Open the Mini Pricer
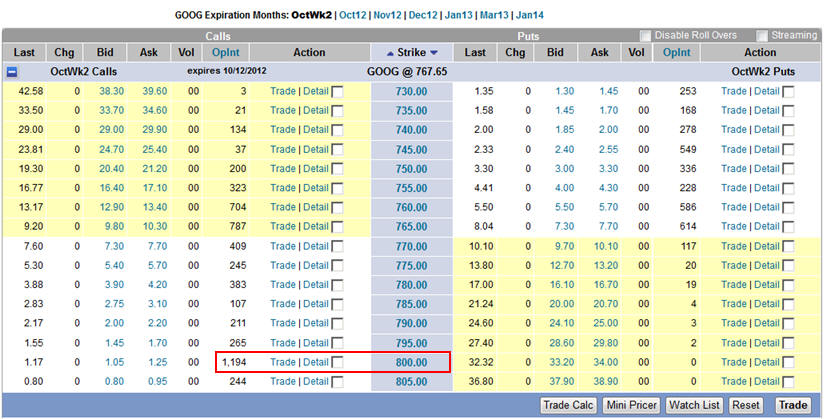 [x=629, y=405]
